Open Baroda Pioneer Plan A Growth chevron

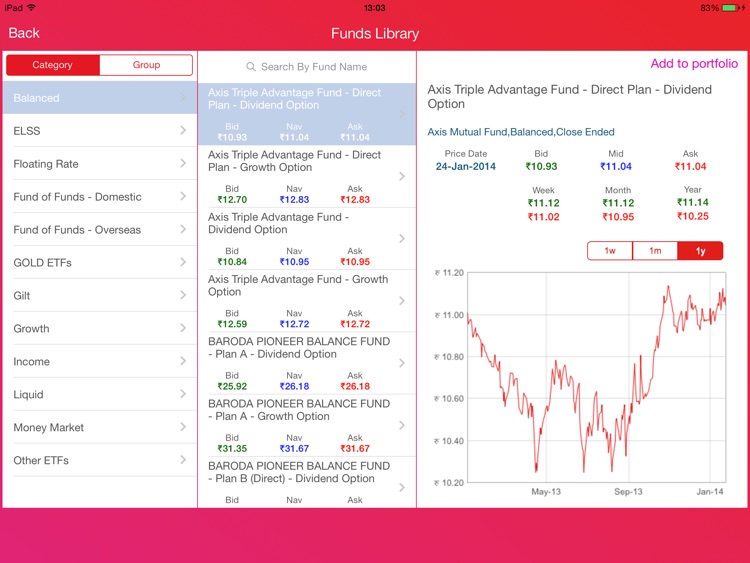point(402,425)
